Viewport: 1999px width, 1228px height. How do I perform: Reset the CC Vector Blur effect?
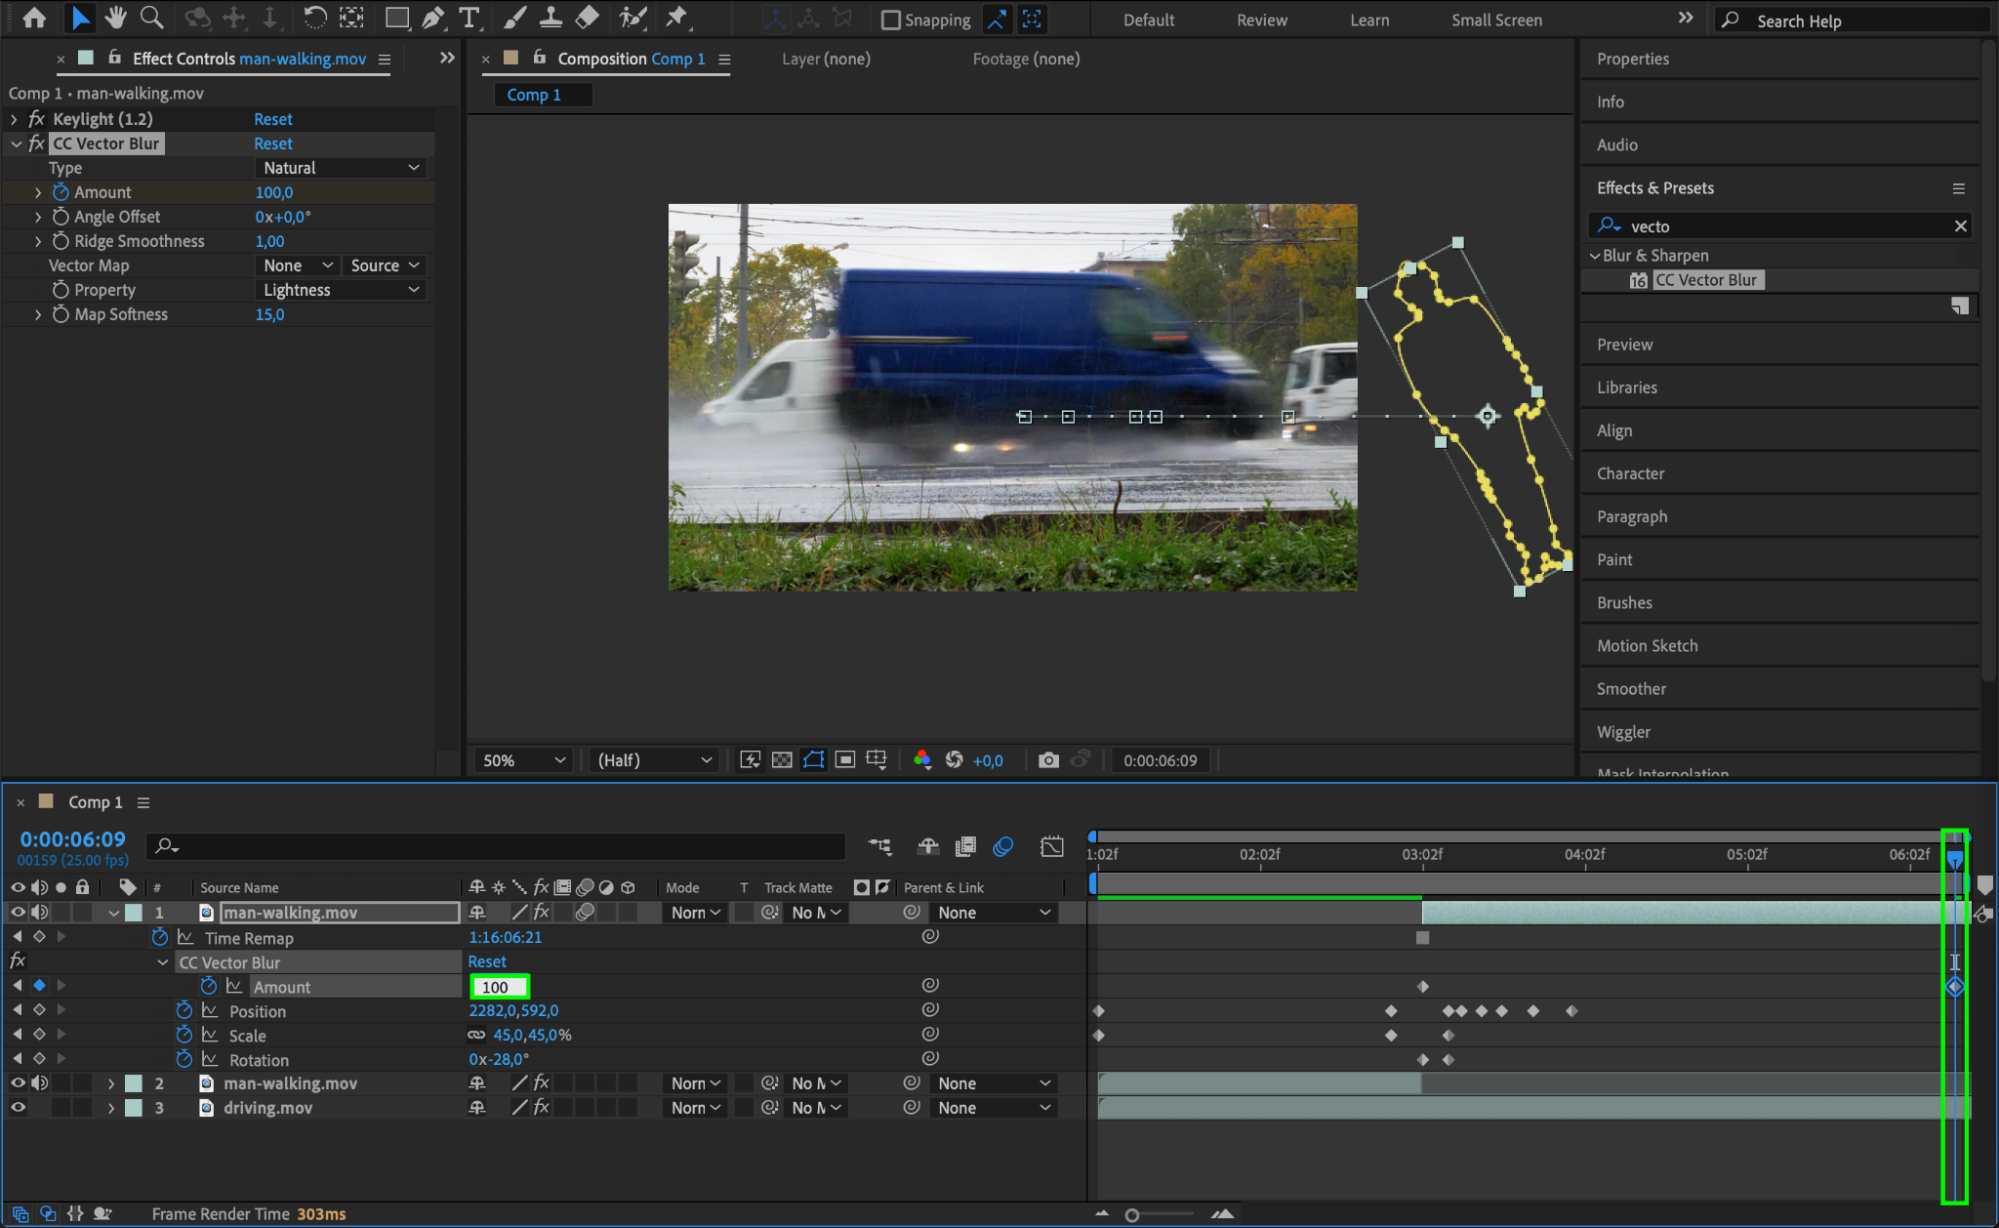[x=273, y=144]
